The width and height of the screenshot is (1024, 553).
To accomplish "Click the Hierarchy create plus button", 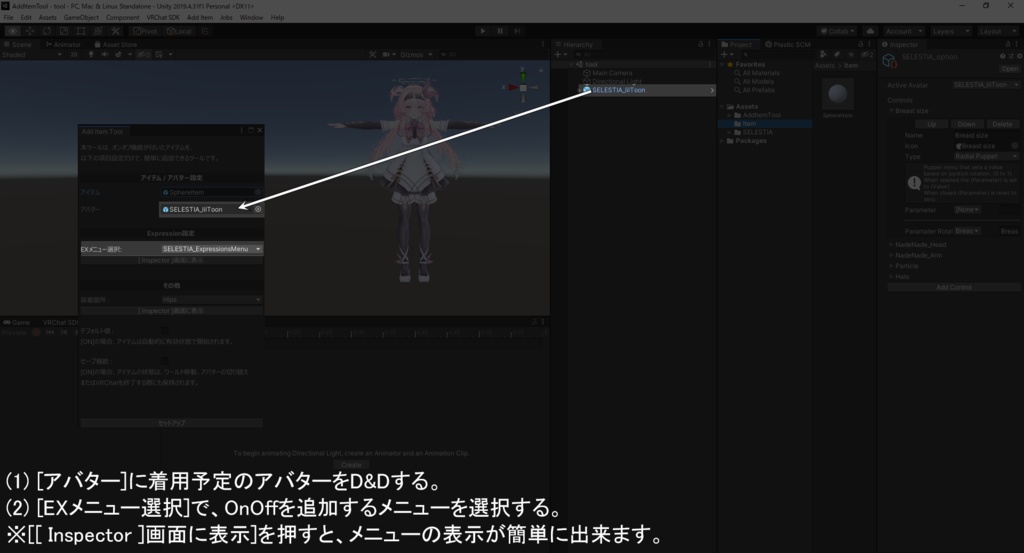I will pos(559,55).
